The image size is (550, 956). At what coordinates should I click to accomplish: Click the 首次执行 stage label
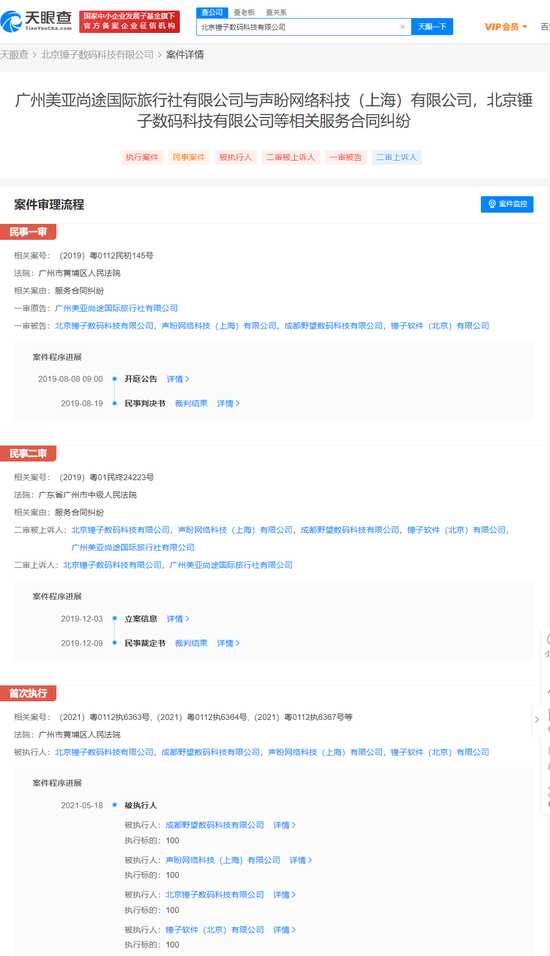point(28,693)
